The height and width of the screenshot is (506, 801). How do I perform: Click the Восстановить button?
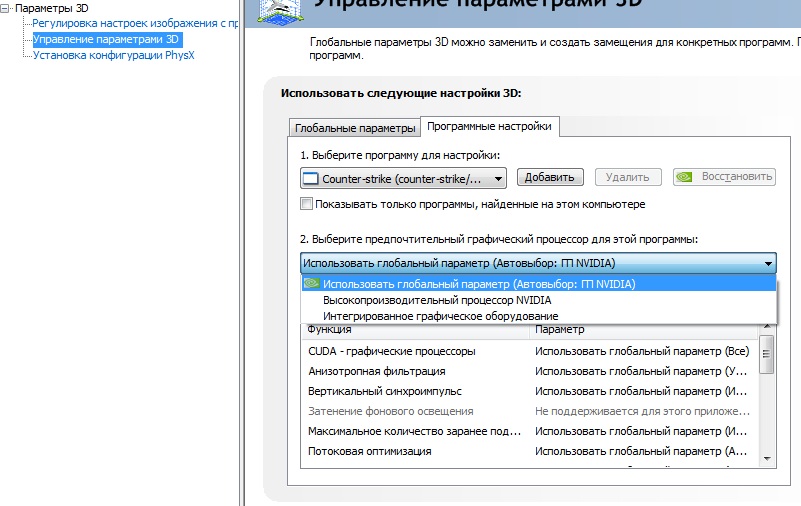coord(724,177)
